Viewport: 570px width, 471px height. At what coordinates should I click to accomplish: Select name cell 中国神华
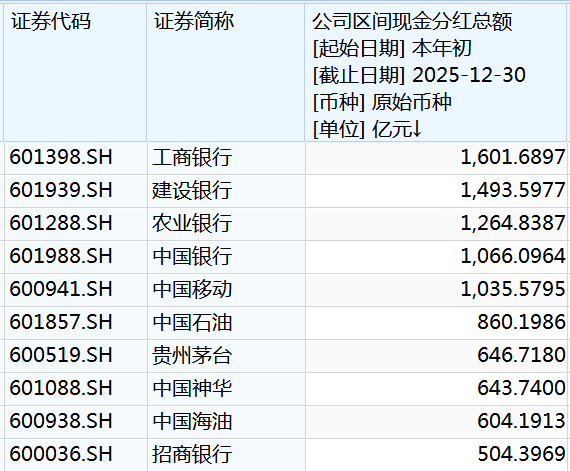[226, 389]
